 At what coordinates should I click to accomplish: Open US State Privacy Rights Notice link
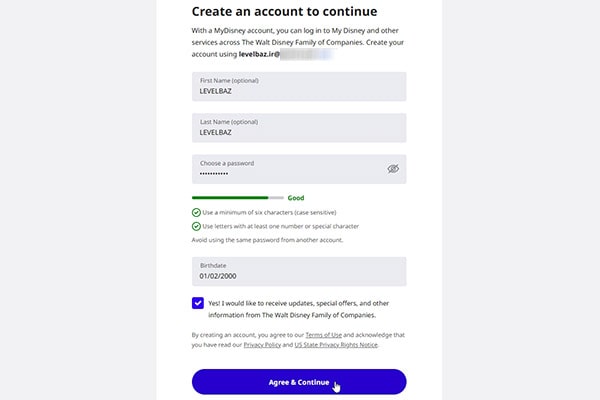pyautogui.click(x=336, y=345)
